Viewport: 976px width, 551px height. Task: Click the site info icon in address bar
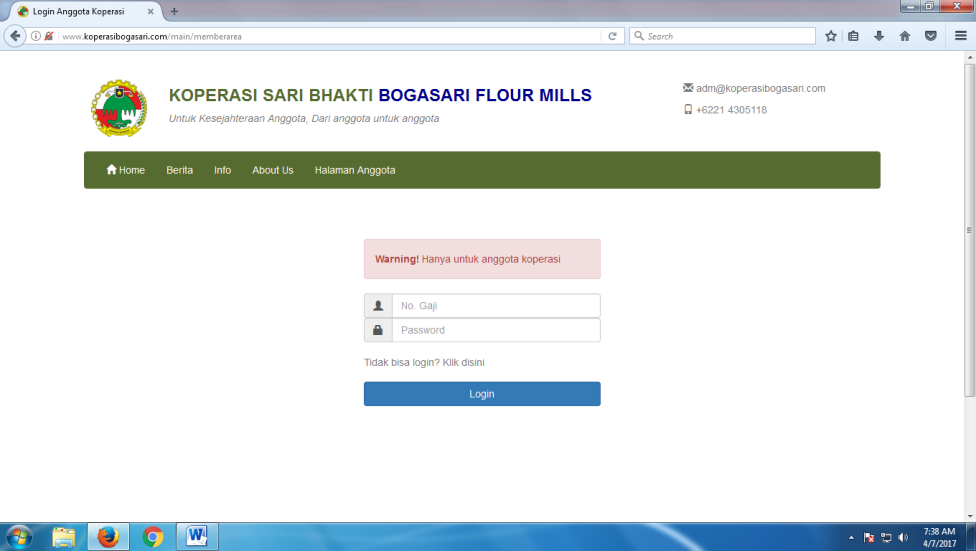point(36,36)
